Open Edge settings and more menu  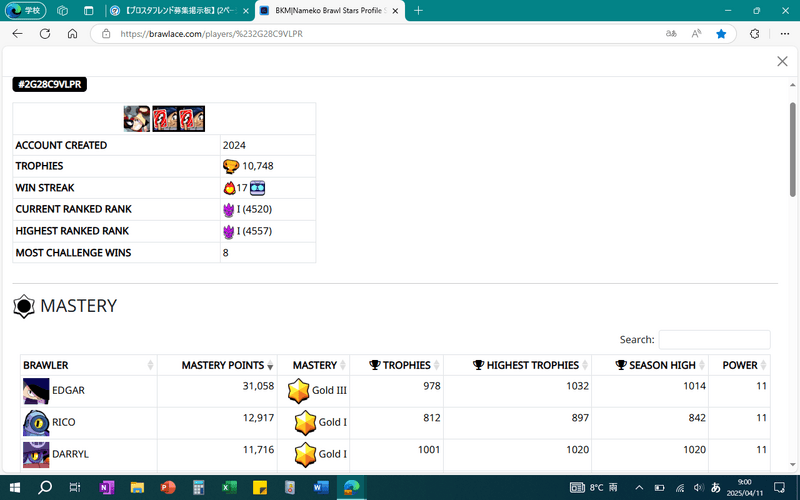tap(785, 34)
